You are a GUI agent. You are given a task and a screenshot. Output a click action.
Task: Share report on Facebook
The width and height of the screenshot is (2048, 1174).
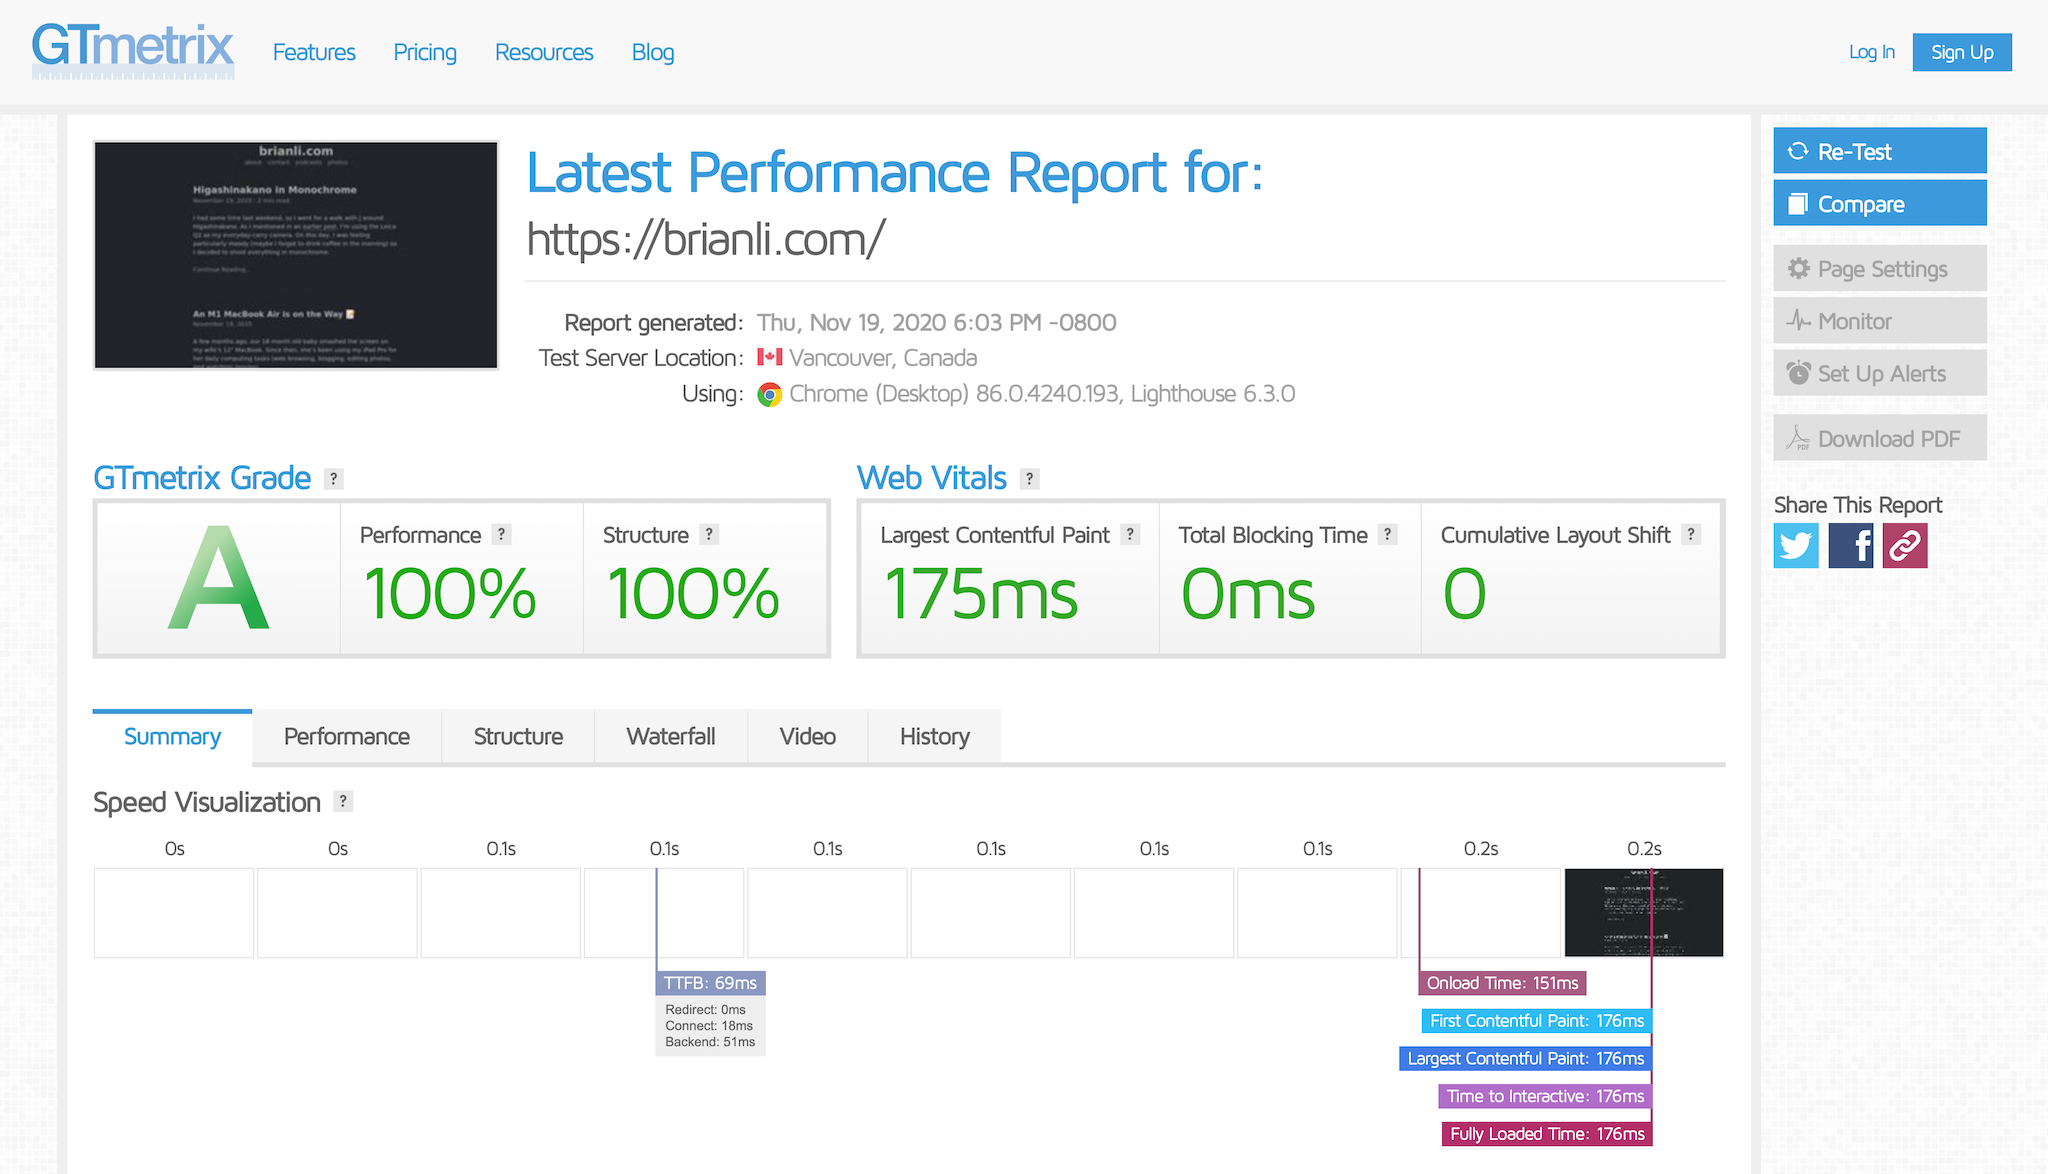1850,546
